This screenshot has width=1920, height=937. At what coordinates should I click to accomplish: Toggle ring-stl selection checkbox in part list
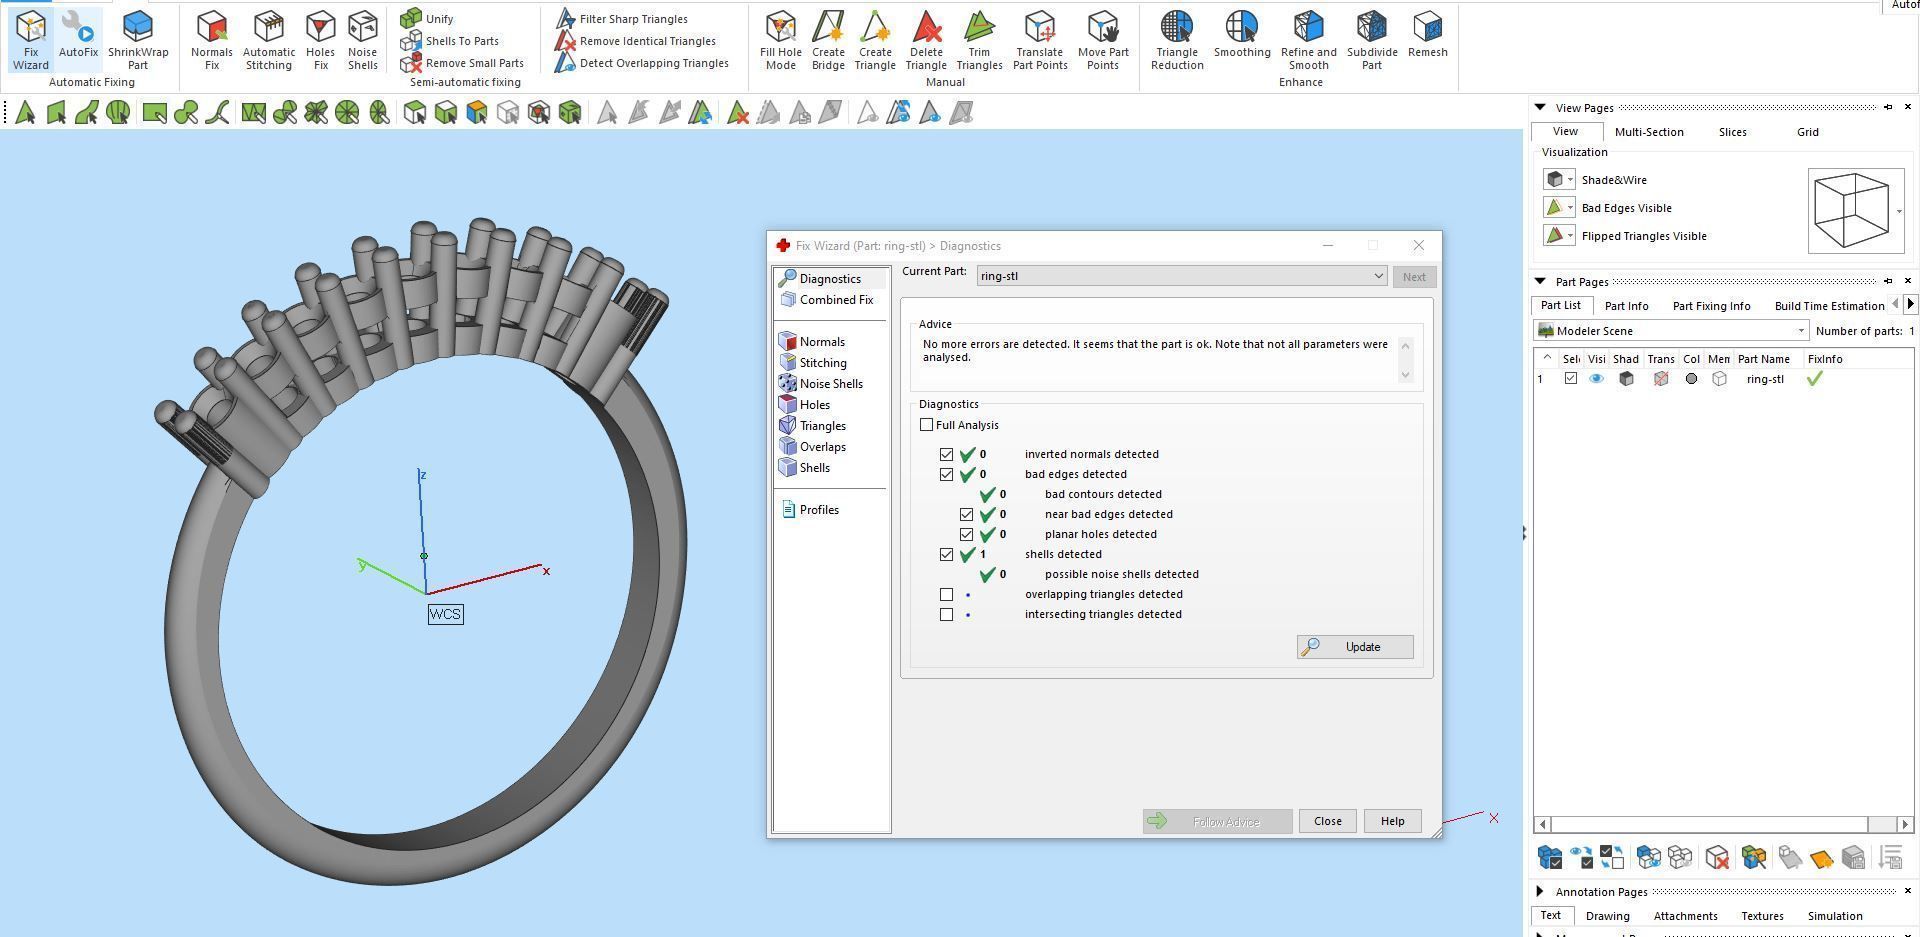tap(1570, 378)
